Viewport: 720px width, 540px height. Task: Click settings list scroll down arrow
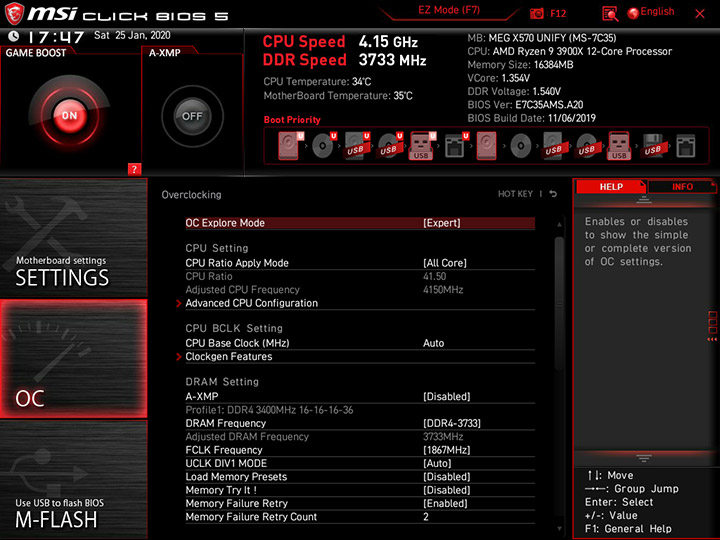coord(559,529)
